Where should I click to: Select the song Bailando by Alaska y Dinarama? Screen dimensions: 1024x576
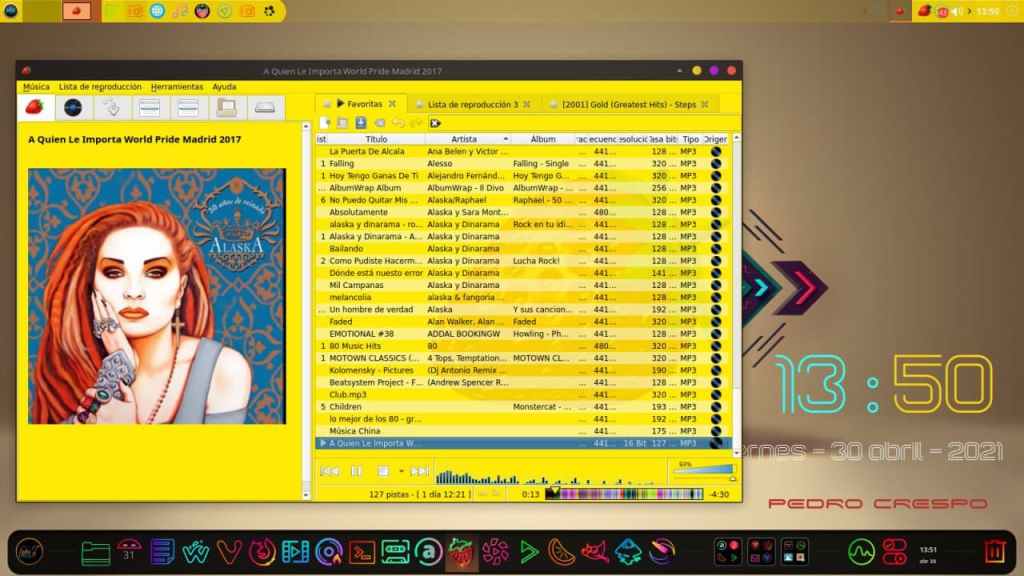coord(347,248)
